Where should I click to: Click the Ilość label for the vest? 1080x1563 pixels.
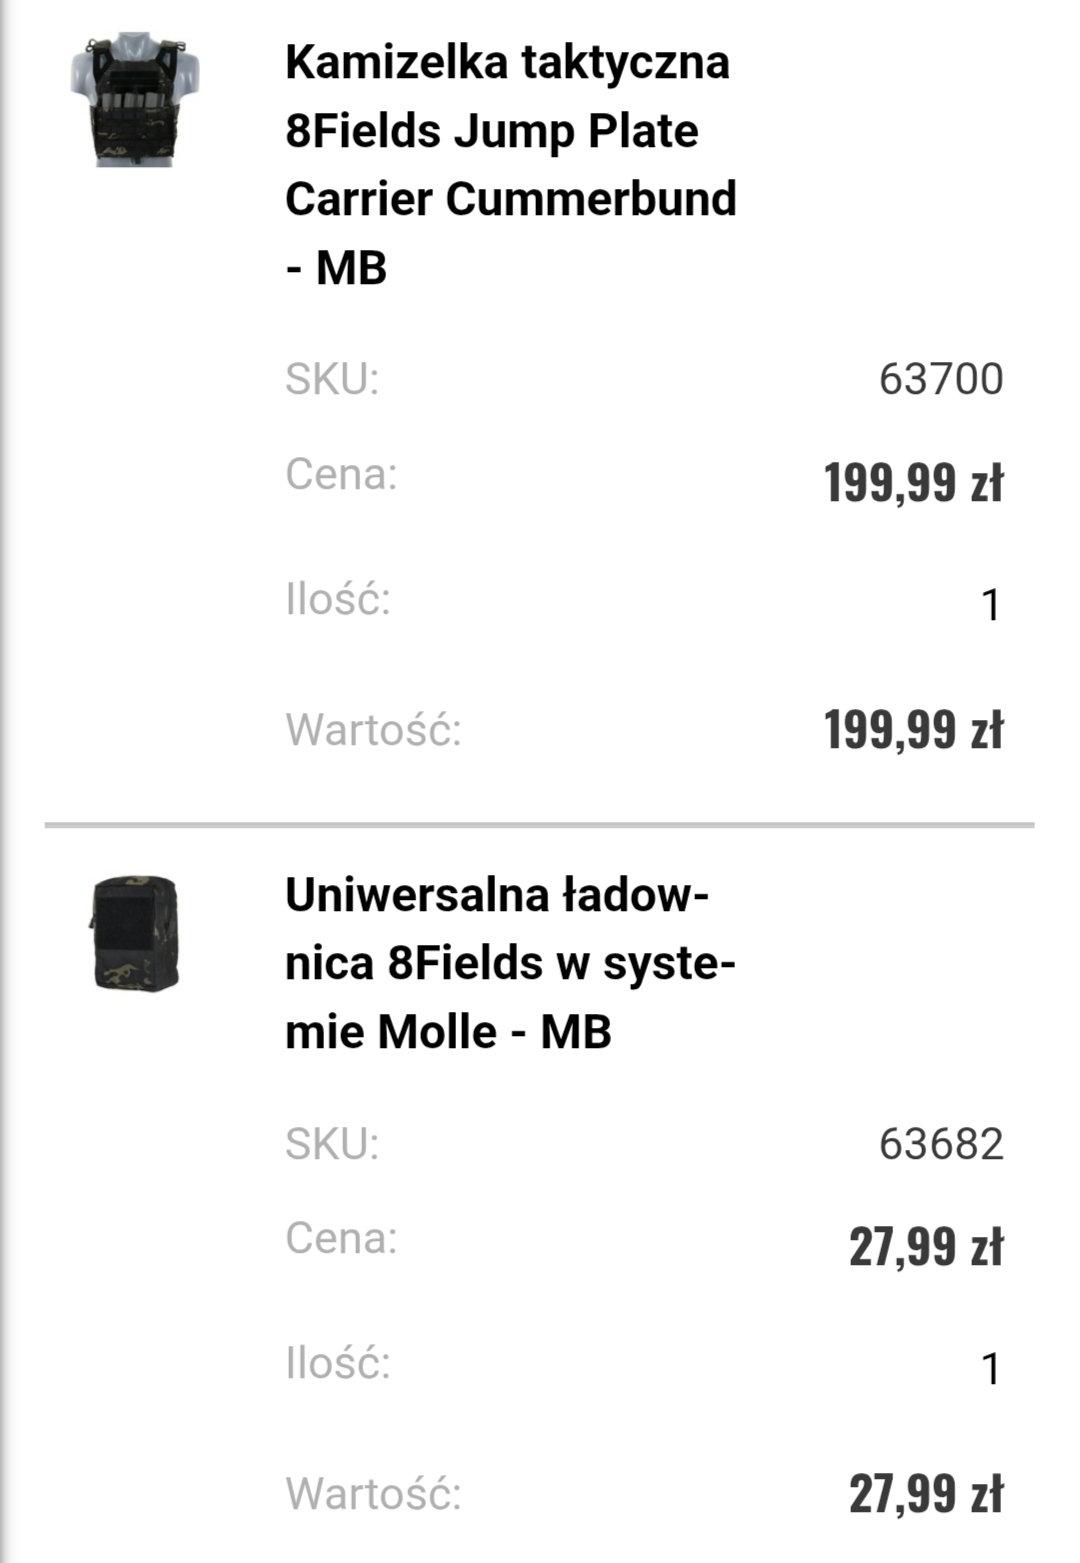pos(338,600)
